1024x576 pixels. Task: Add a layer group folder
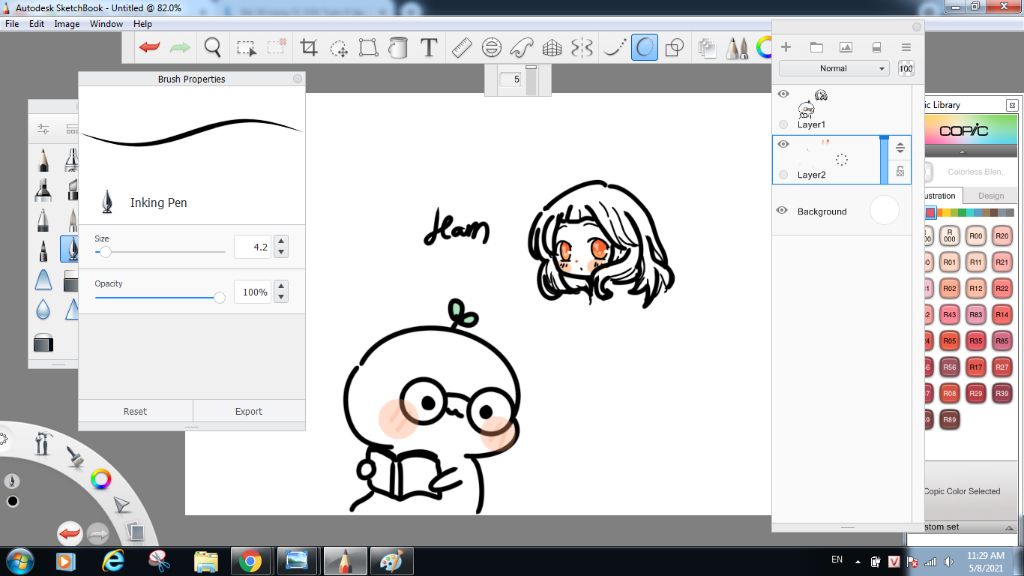[x=816, y=47]
